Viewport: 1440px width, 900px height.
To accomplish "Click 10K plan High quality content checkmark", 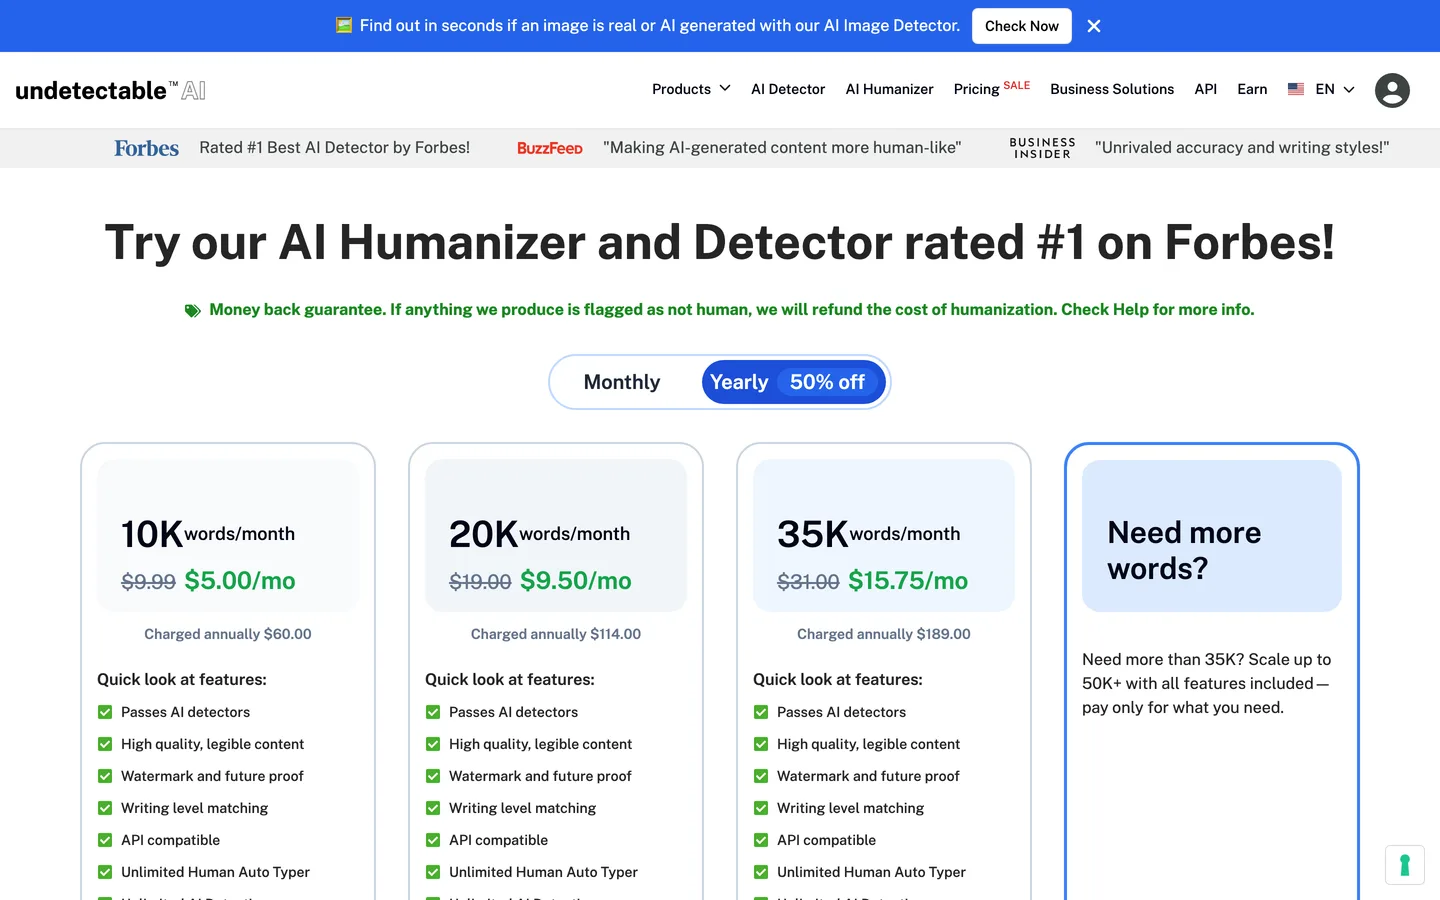I will [105, 744].
